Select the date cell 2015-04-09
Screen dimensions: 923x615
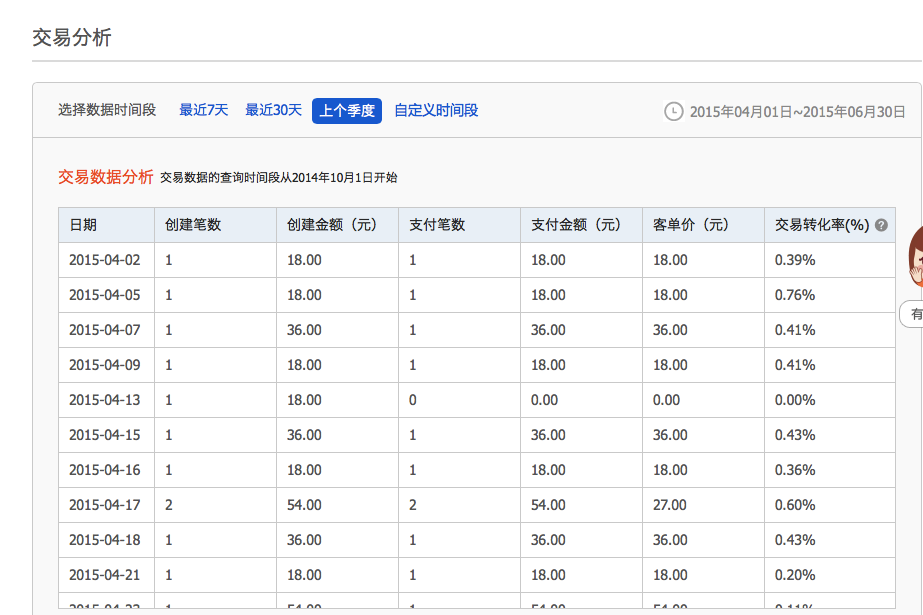pos(105,365)
